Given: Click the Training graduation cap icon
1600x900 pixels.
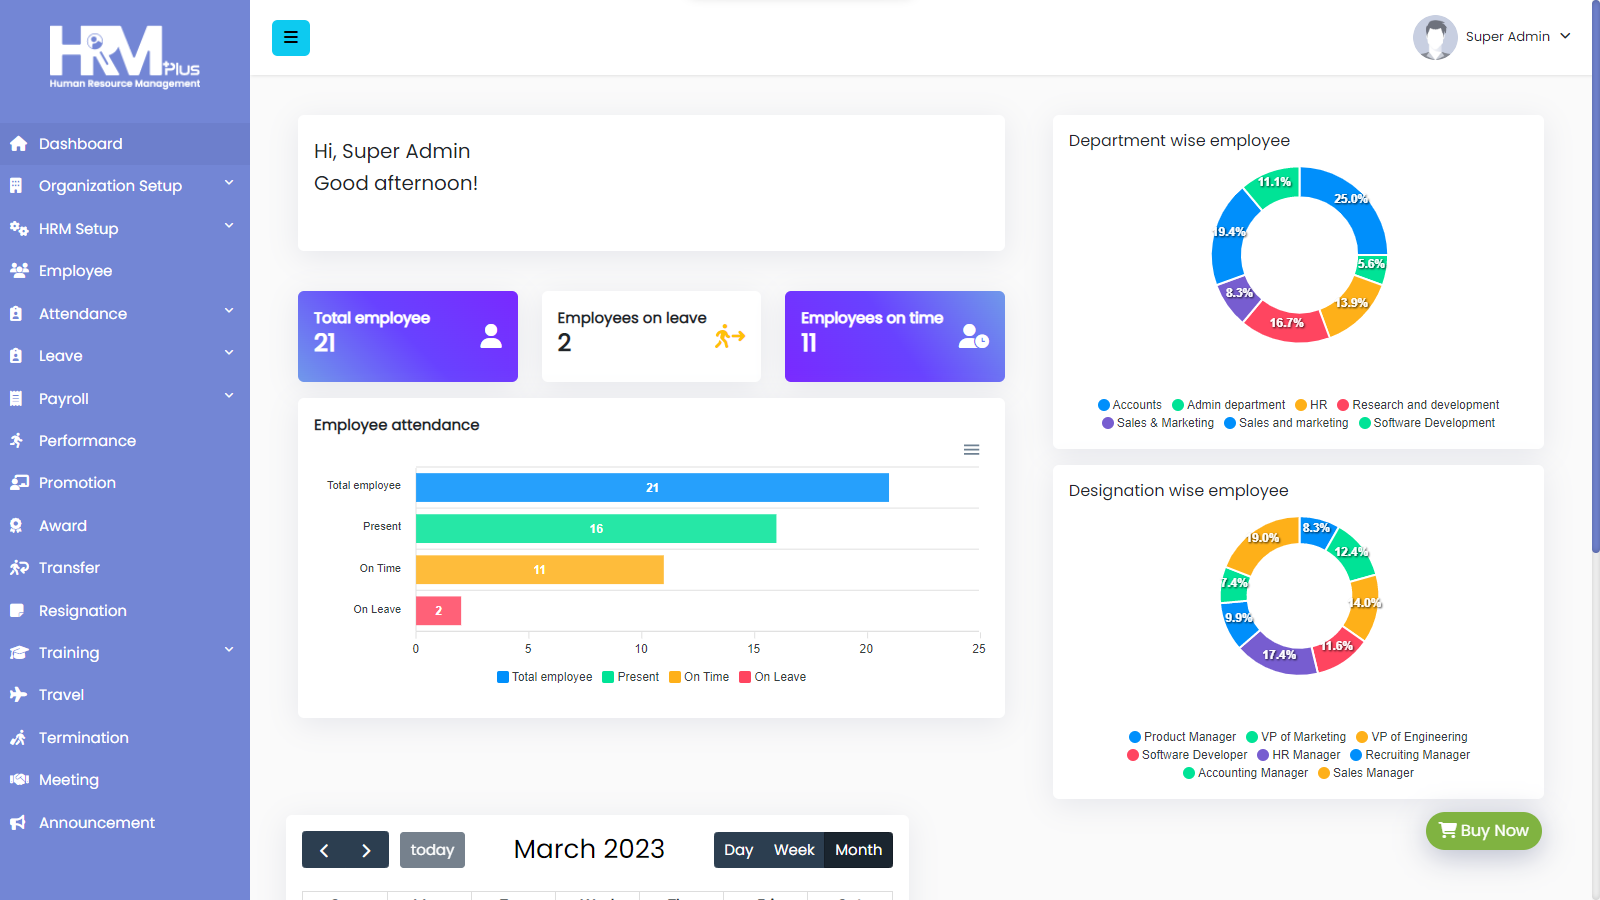Looking at the screenshot, I should pos(18,653).
